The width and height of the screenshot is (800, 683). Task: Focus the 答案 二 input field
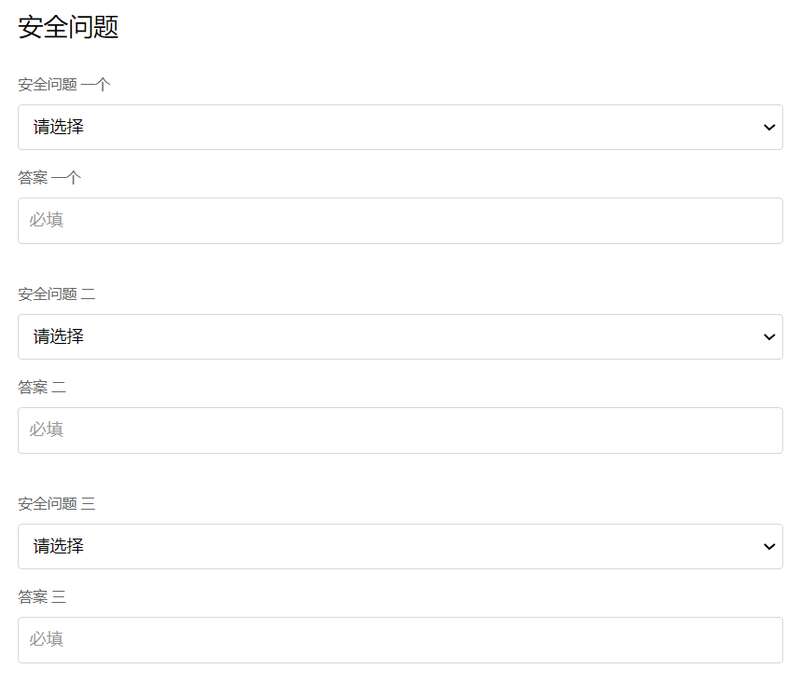coord(400,430)
